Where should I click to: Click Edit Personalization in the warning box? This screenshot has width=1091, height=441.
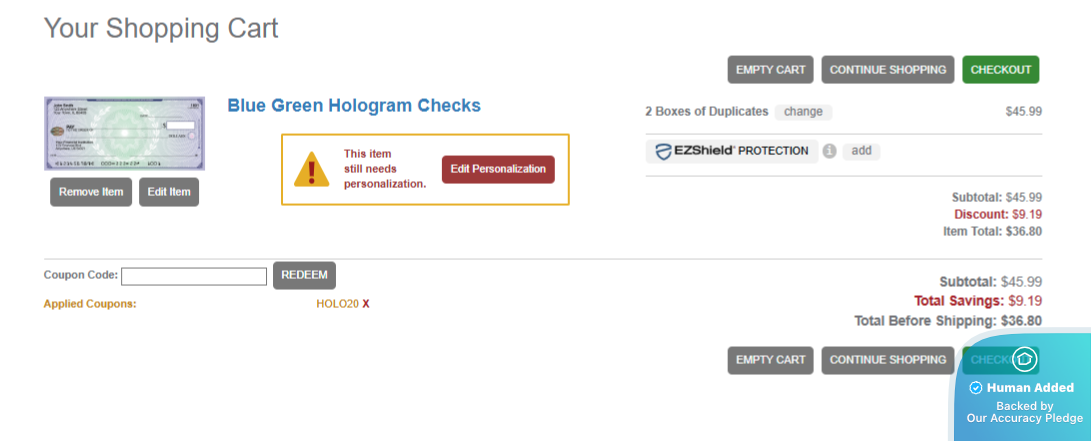[498, 169]
